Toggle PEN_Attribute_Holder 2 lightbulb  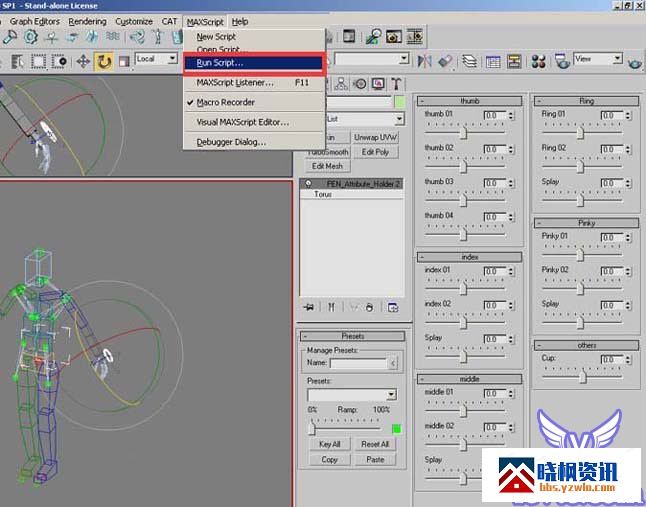click(x=308, y=184)
